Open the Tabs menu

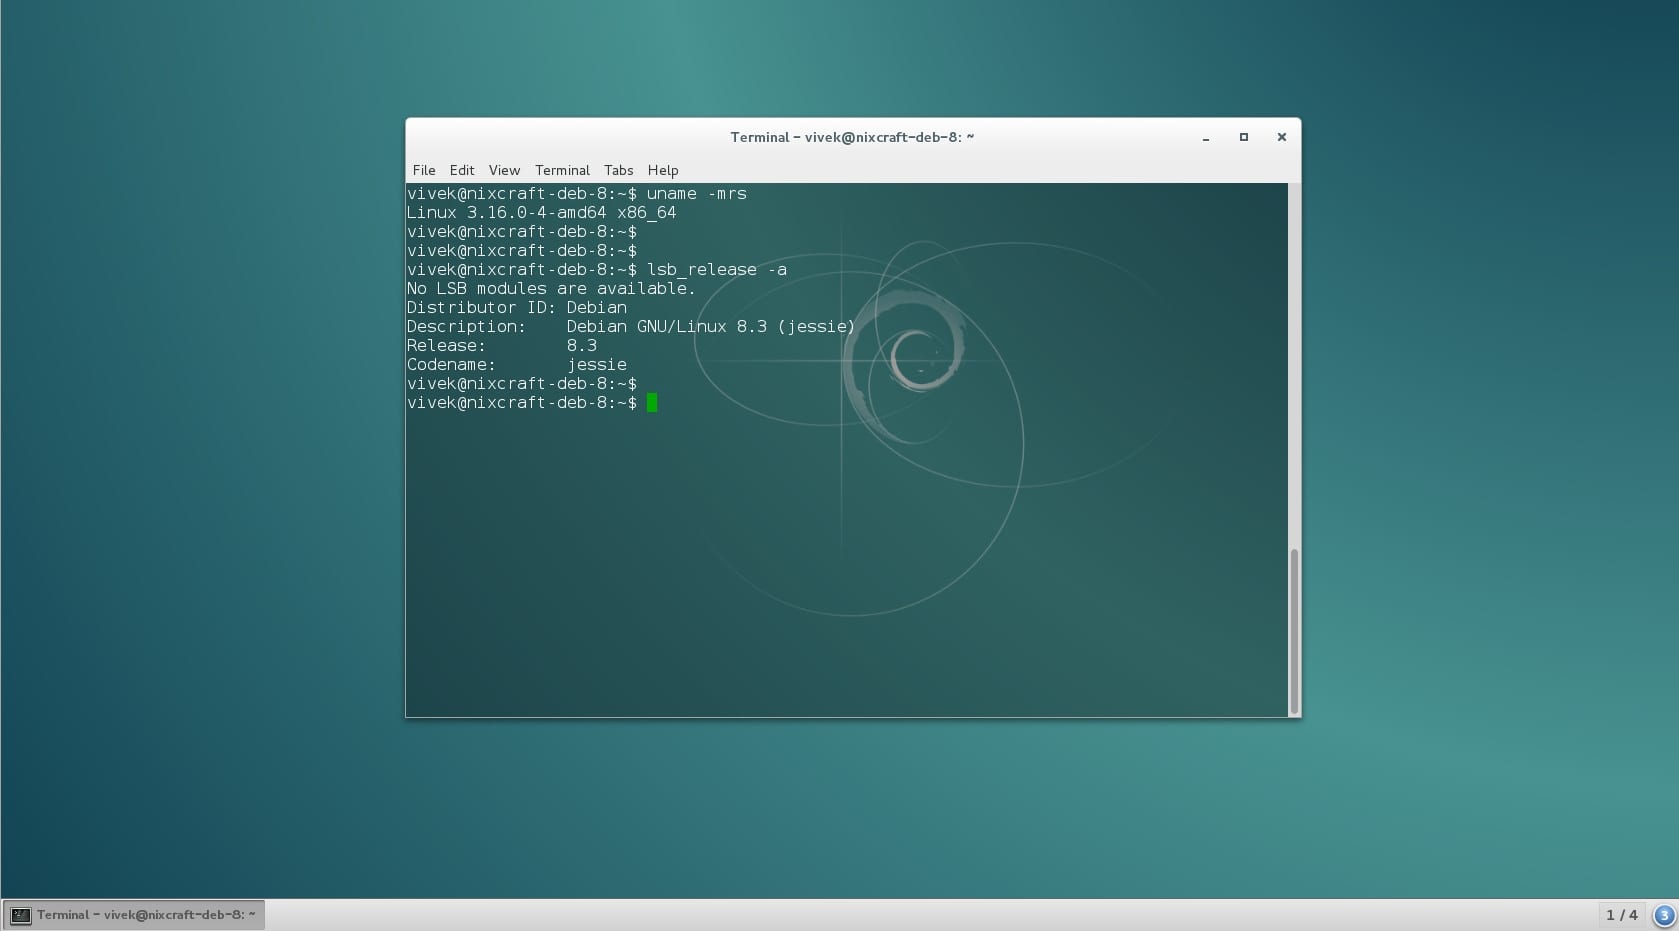(618, 170)
